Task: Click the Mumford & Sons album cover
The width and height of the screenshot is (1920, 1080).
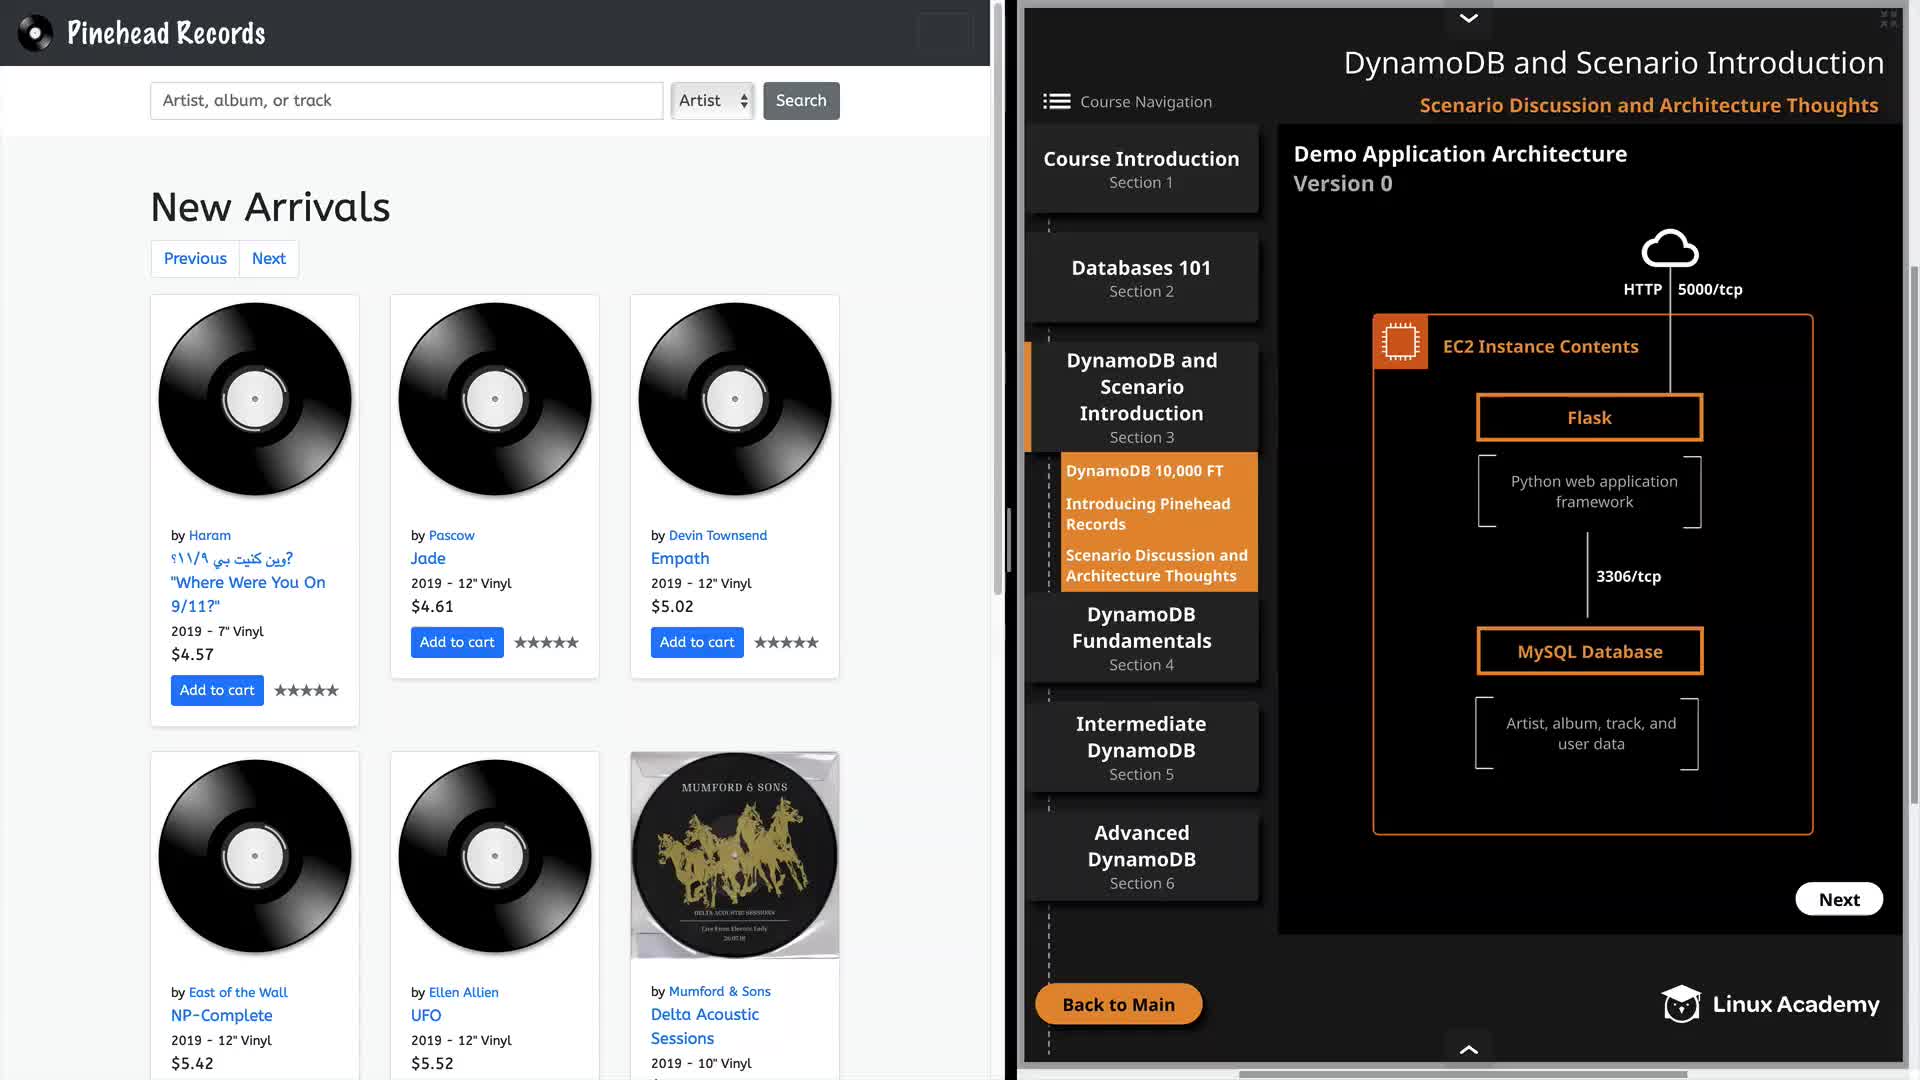Action: click(x=735, y=855)
